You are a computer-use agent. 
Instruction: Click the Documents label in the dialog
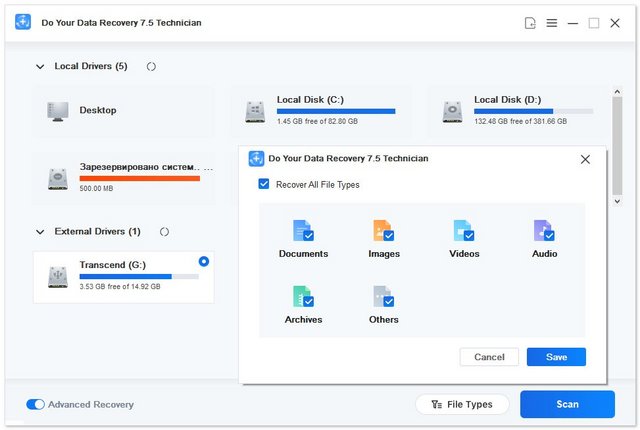pos(303,254)
